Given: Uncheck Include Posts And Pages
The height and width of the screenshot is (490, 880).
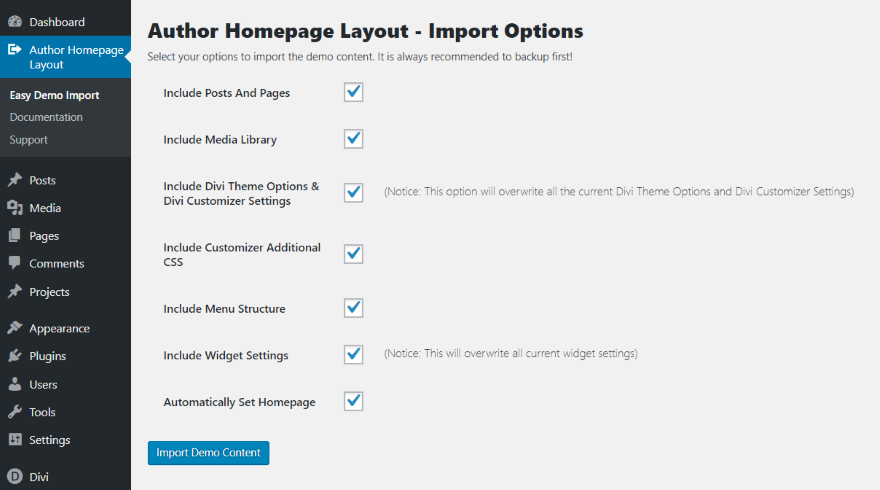Looking at the screenshot, I should 353,92.
